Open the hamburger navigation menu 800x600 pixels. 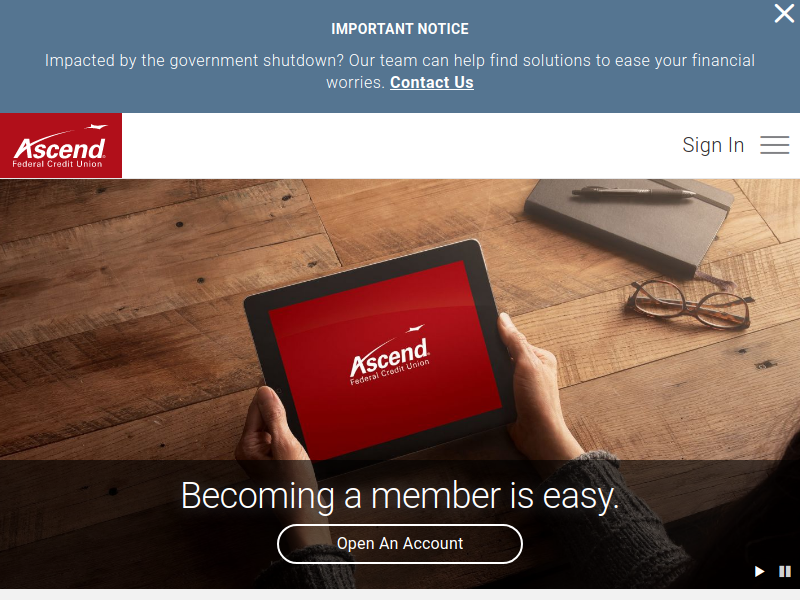tap(774, 145)
